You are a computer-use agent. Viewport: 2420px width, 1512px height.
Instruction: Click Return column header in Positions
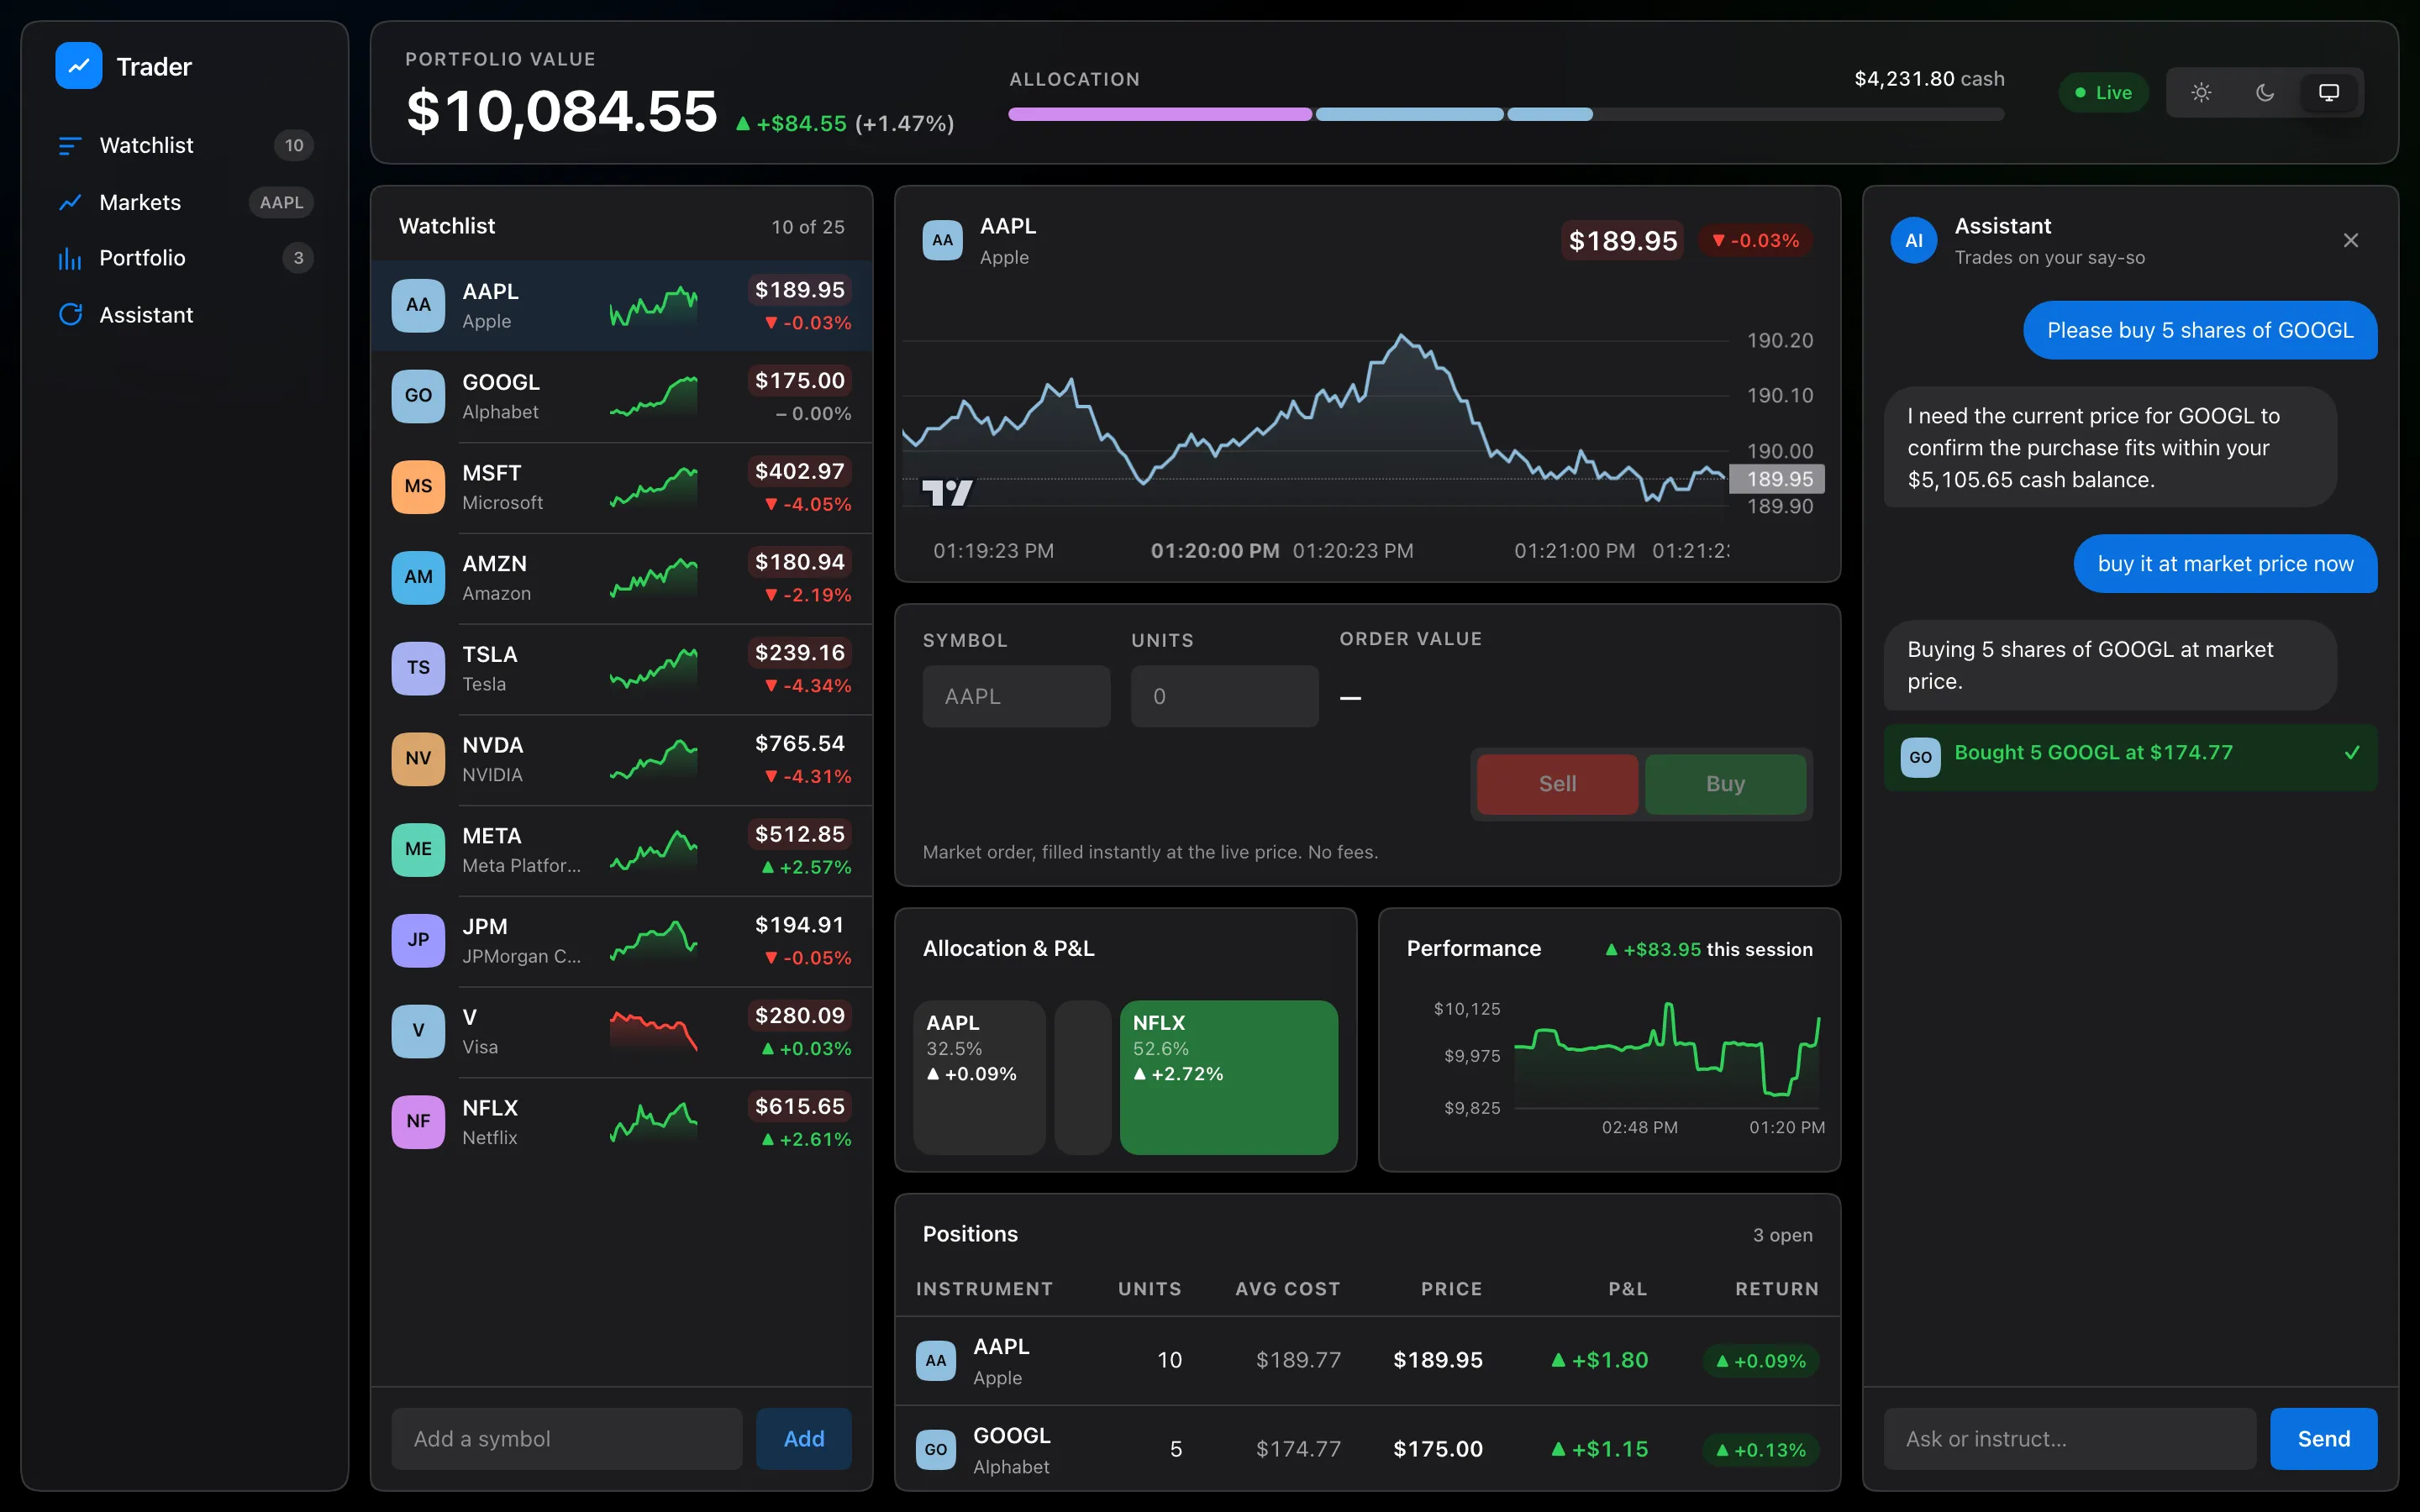pyautogui.click(x=1776, y=1289)
